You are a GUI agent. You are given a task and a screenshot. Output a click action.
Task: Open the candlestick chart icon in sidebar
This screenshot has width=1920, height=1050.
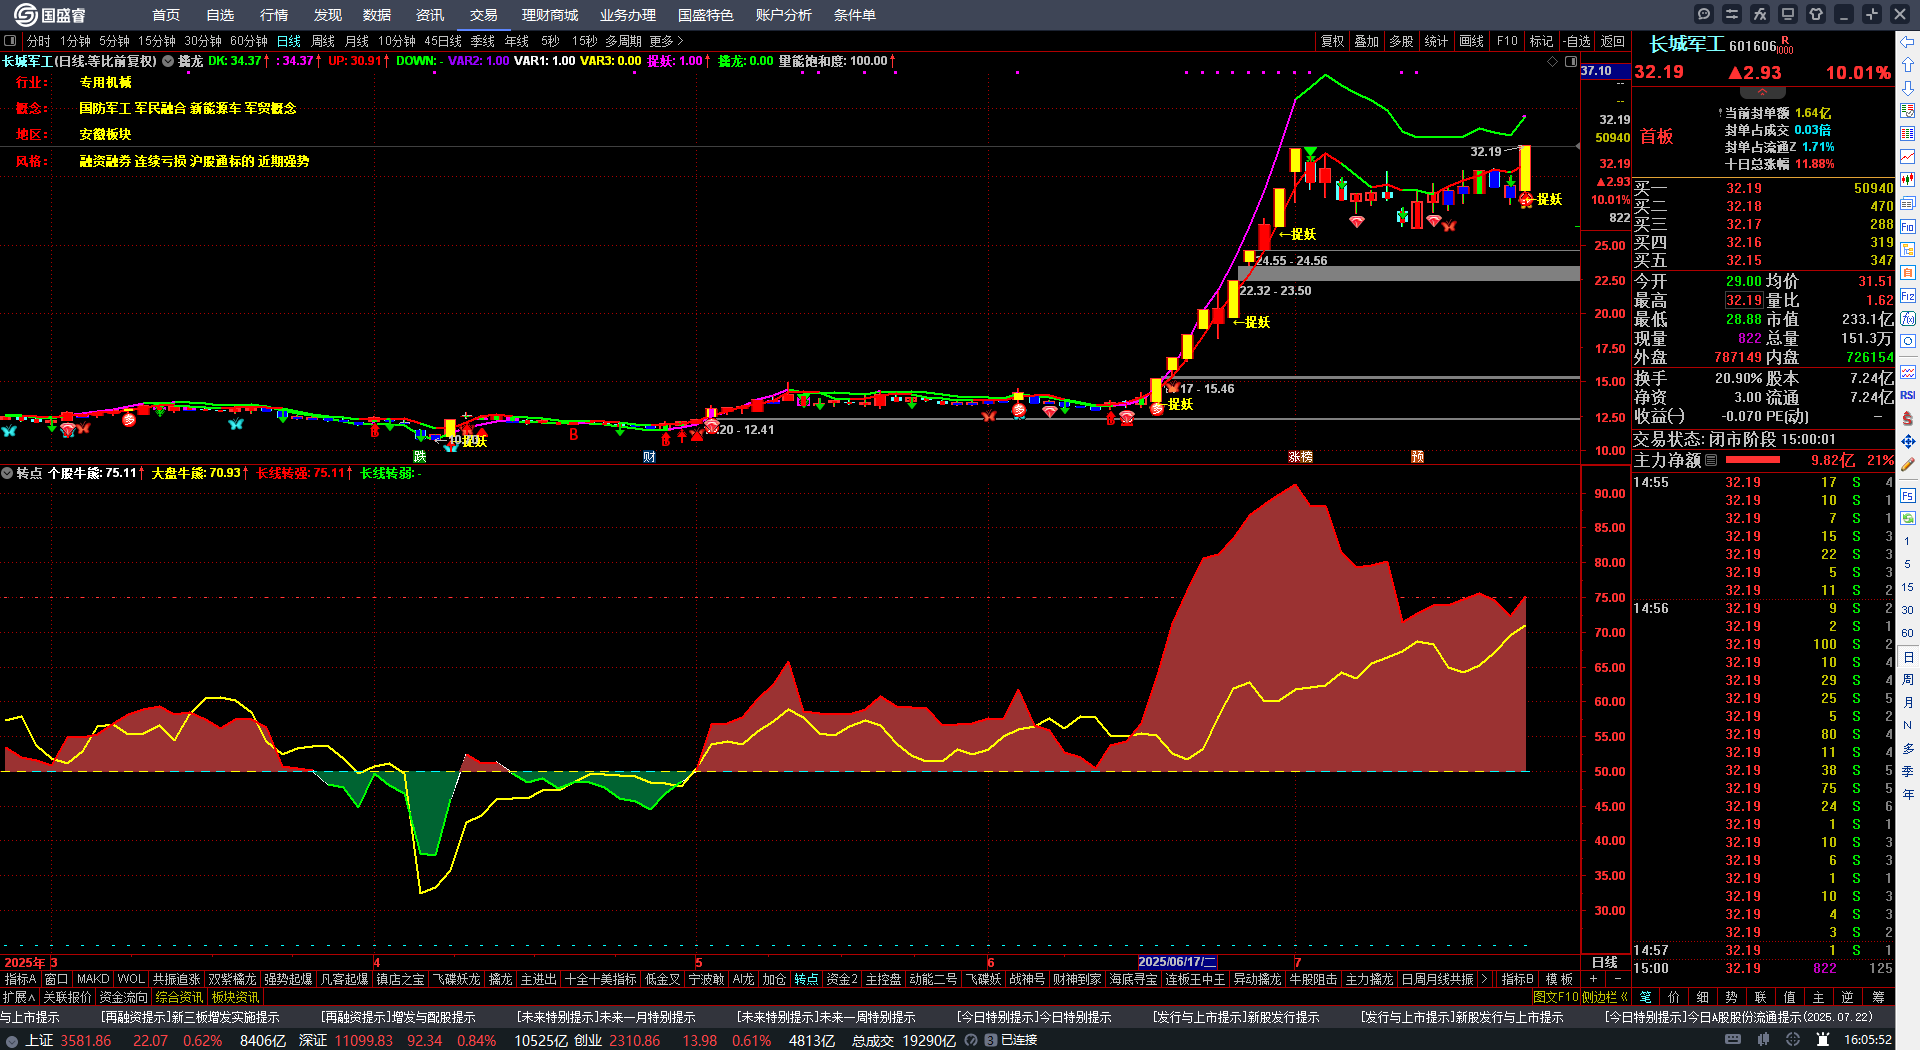click(1908, 180)
